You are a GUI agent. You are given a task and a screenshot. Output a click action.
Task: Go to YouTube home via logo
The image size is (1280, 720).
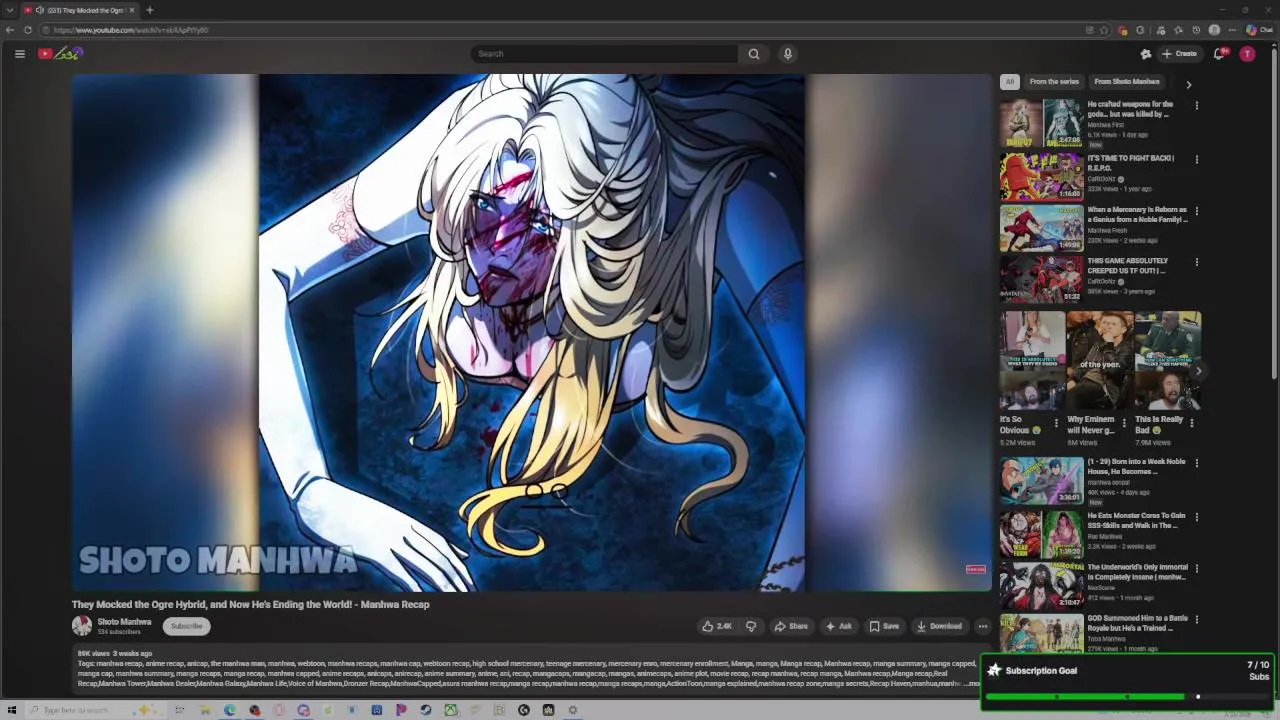(x=60, y=54)
